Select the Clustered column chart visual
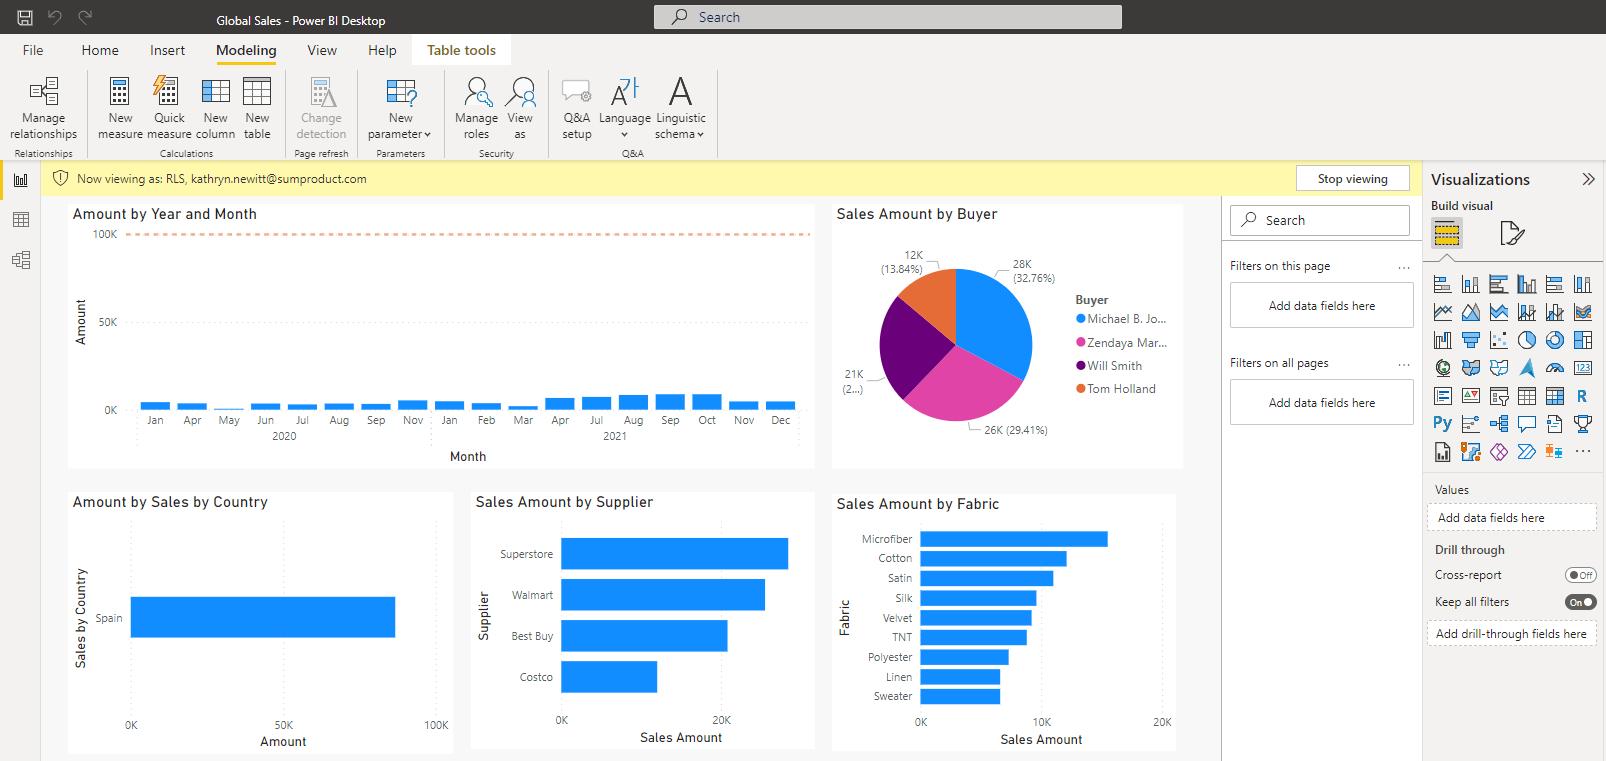The width and height of the screenshot is (1606, 761). [x=1526, y=284]
